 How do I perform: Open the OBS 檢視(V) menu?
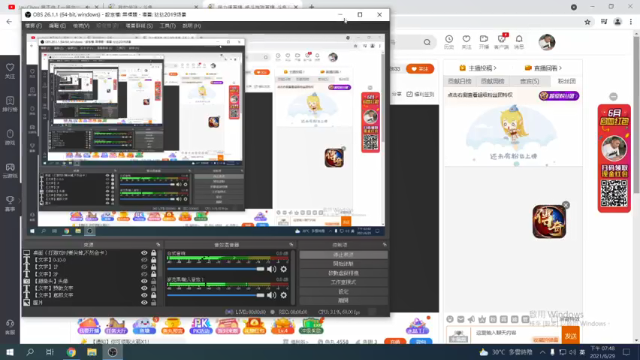pyautogui.click(x=81, y=26)
